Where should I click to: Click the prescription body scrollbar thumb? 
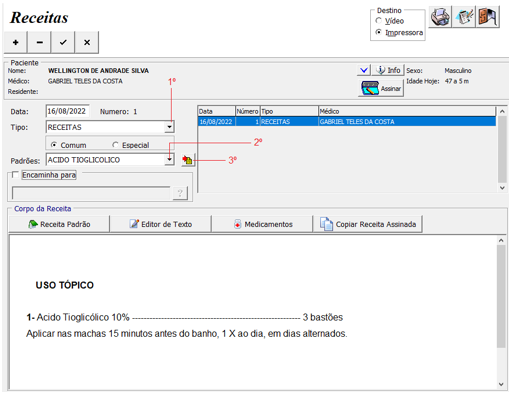coord(501,297)
